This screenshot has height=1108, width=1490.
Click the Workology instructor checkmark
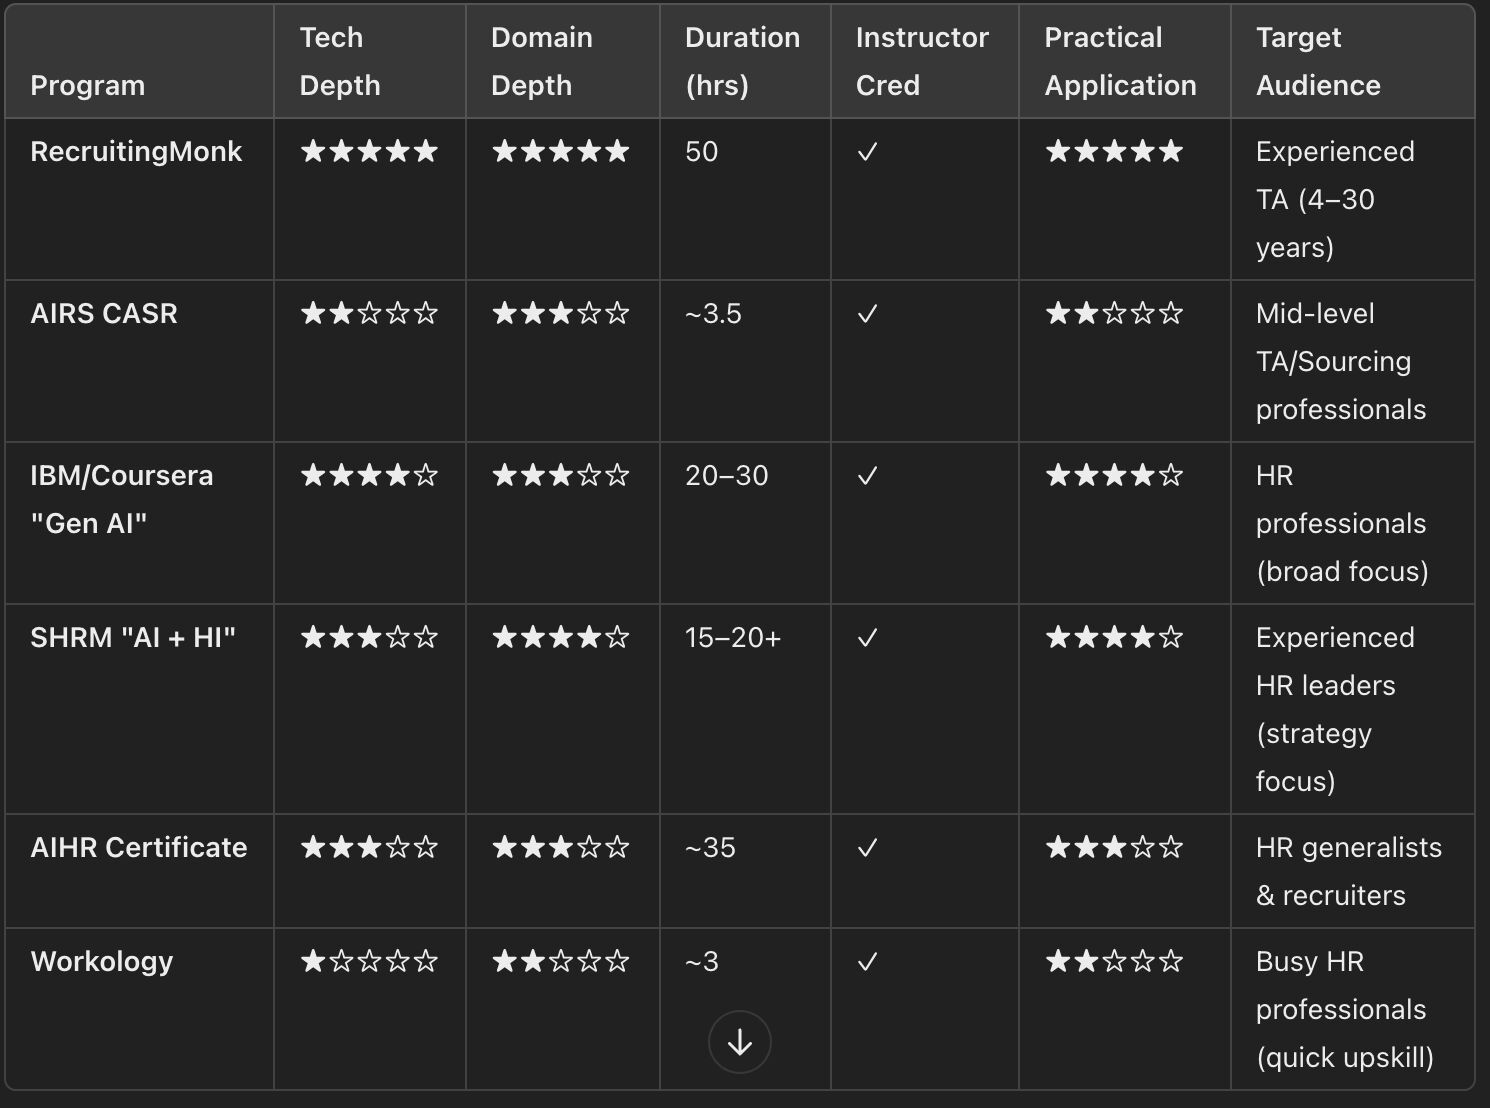(867, 962)
